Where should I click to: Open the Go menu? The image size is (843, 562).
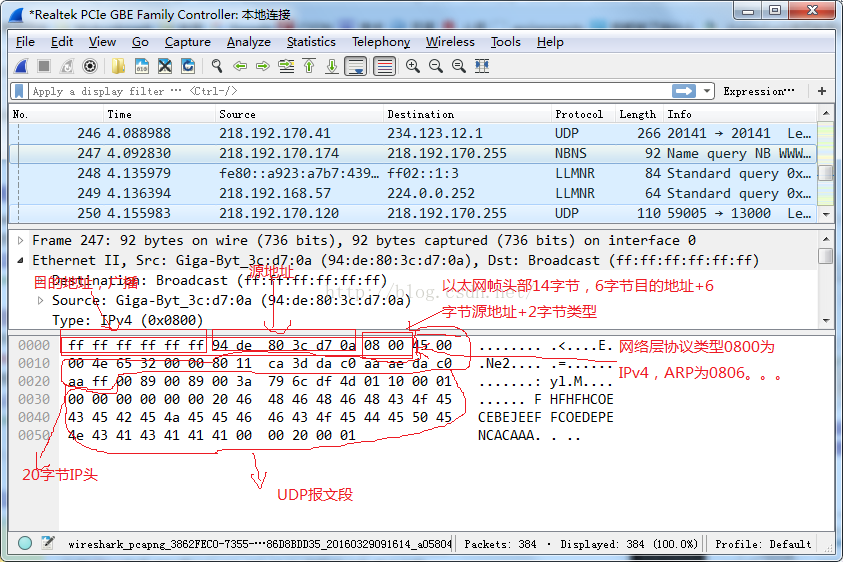[x=140, y=42]
